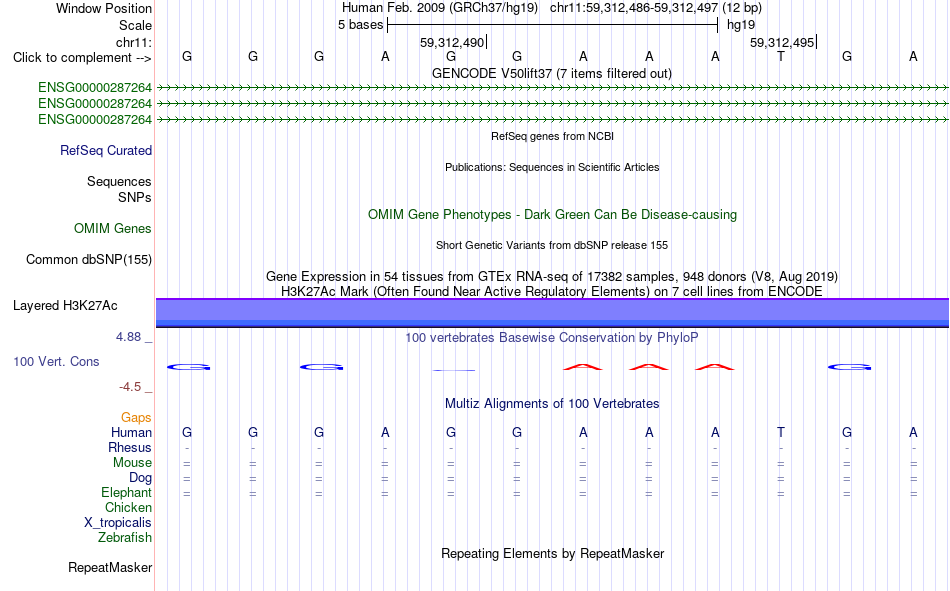Click the hg19 label beside scale bar
Screen dimensions: 950x591
[x=741, y=25]
